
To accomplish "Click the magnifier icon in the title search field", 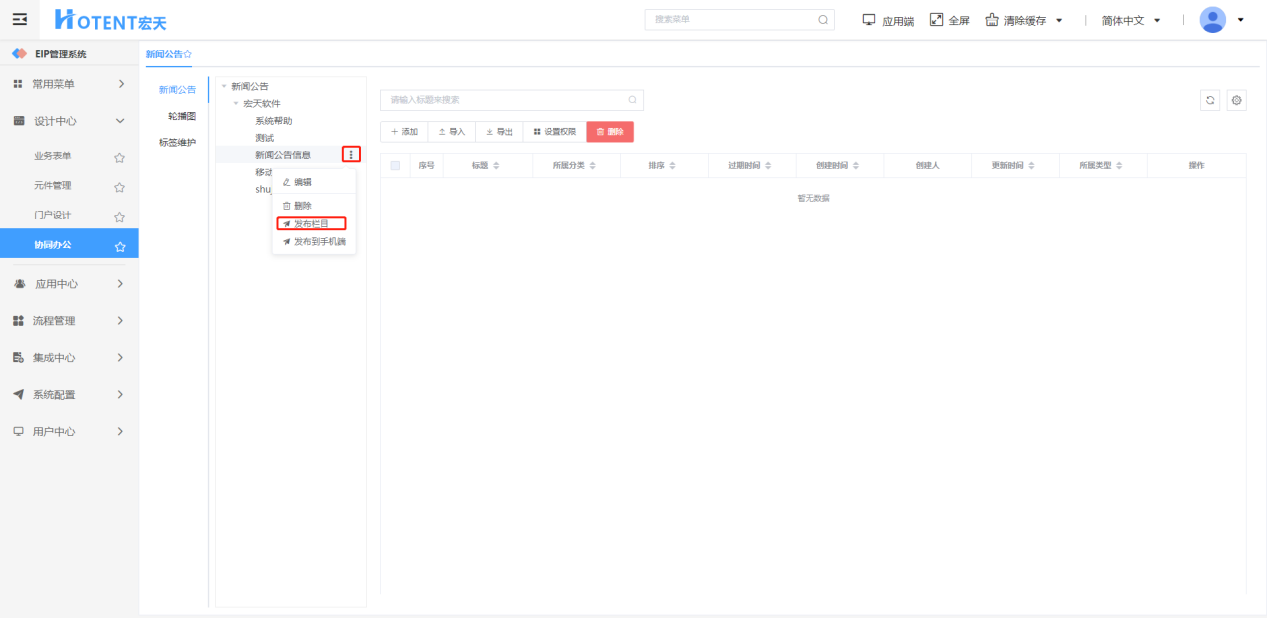I will (x=632, y=100).
